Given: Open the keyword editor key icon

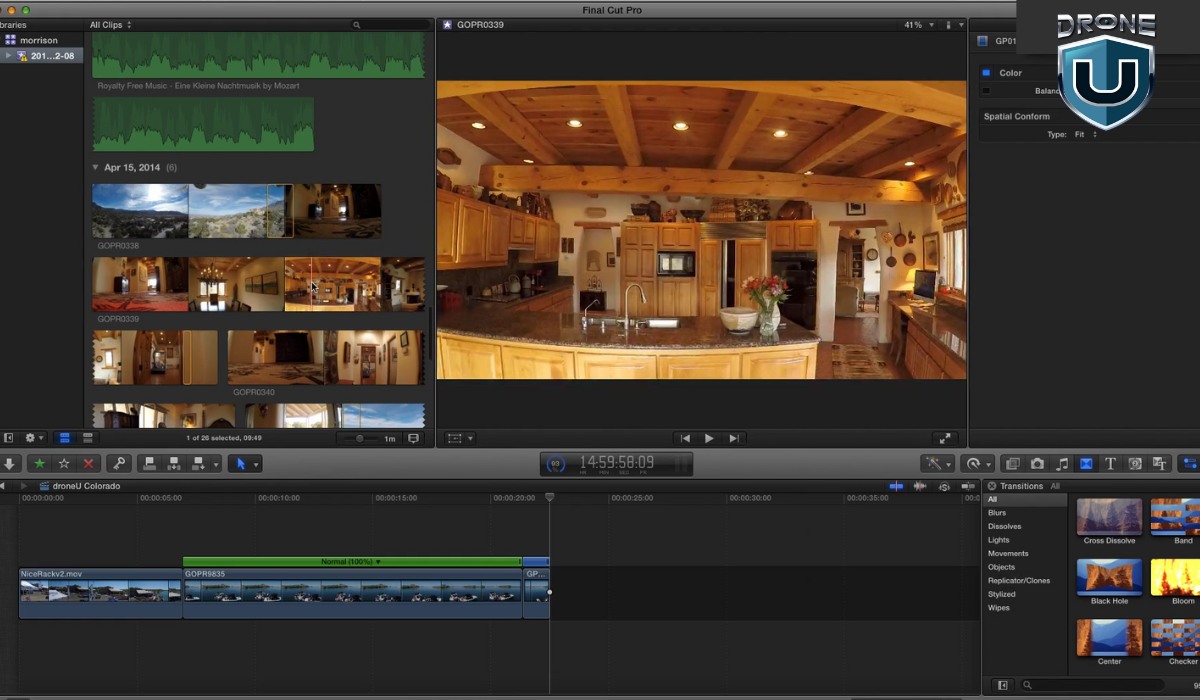Looking at the screenshot, I should pos(118,464).
